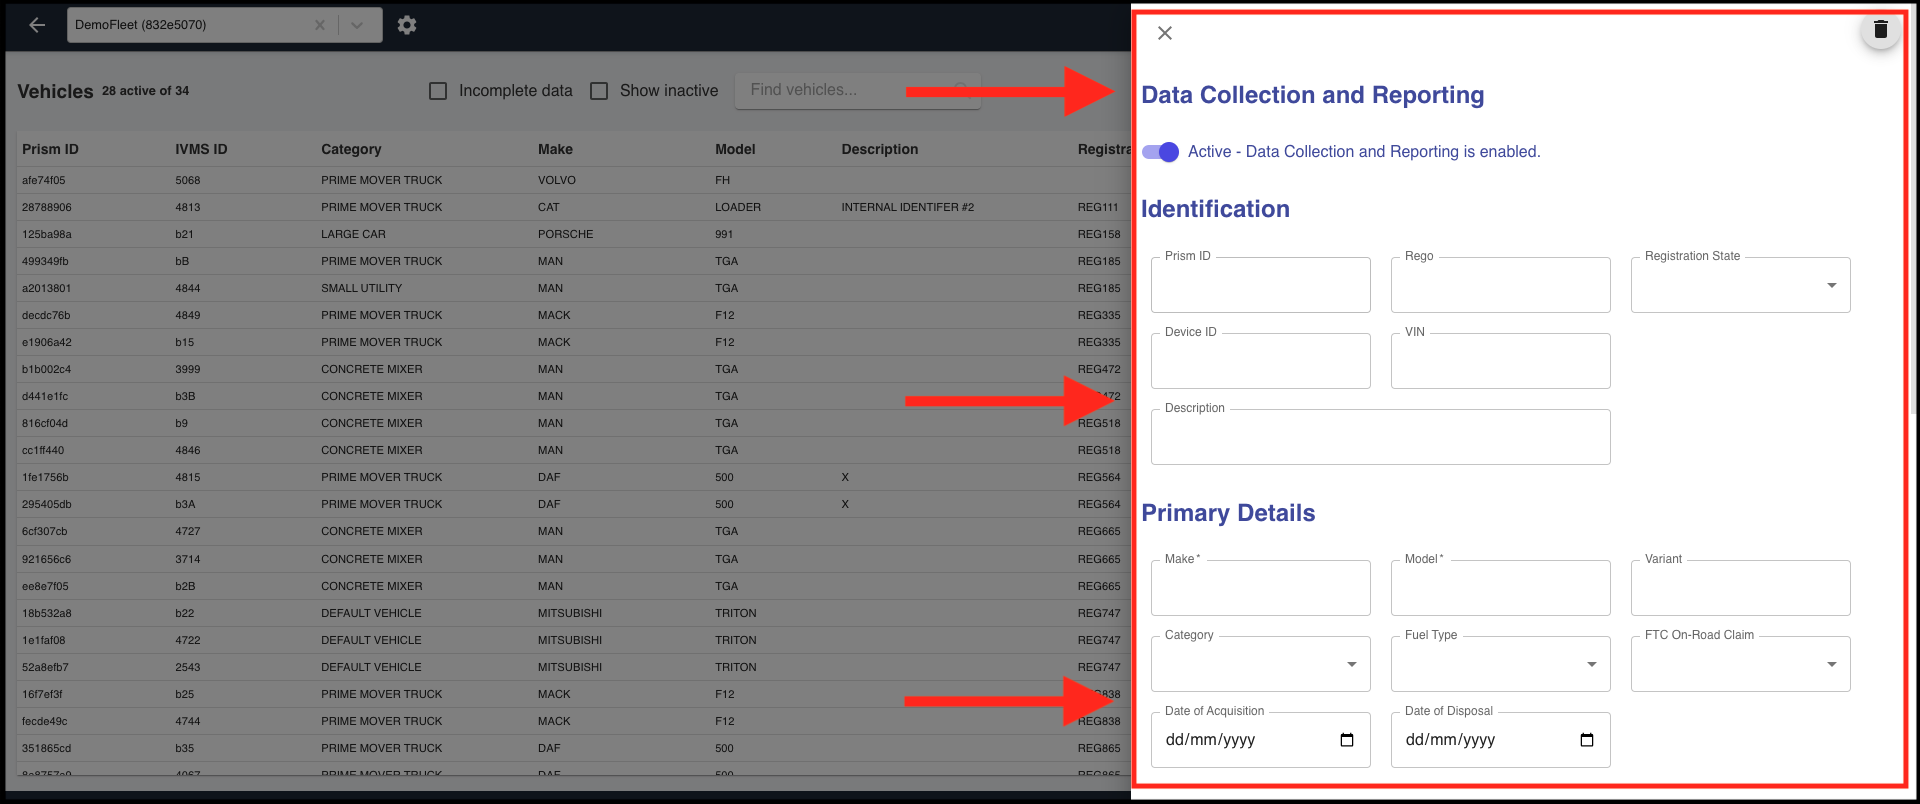Screen dimensions: 1920x804
Task: Click into the Description text field
Action: (x=1380, y=438)
